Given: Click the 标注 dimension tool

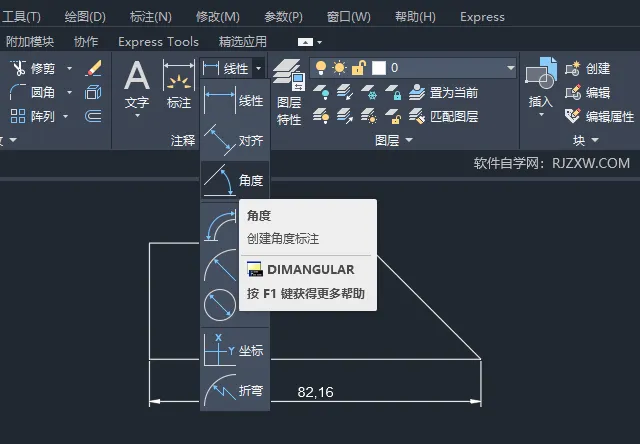Looking at the screenshot, I should pos(178,85).
